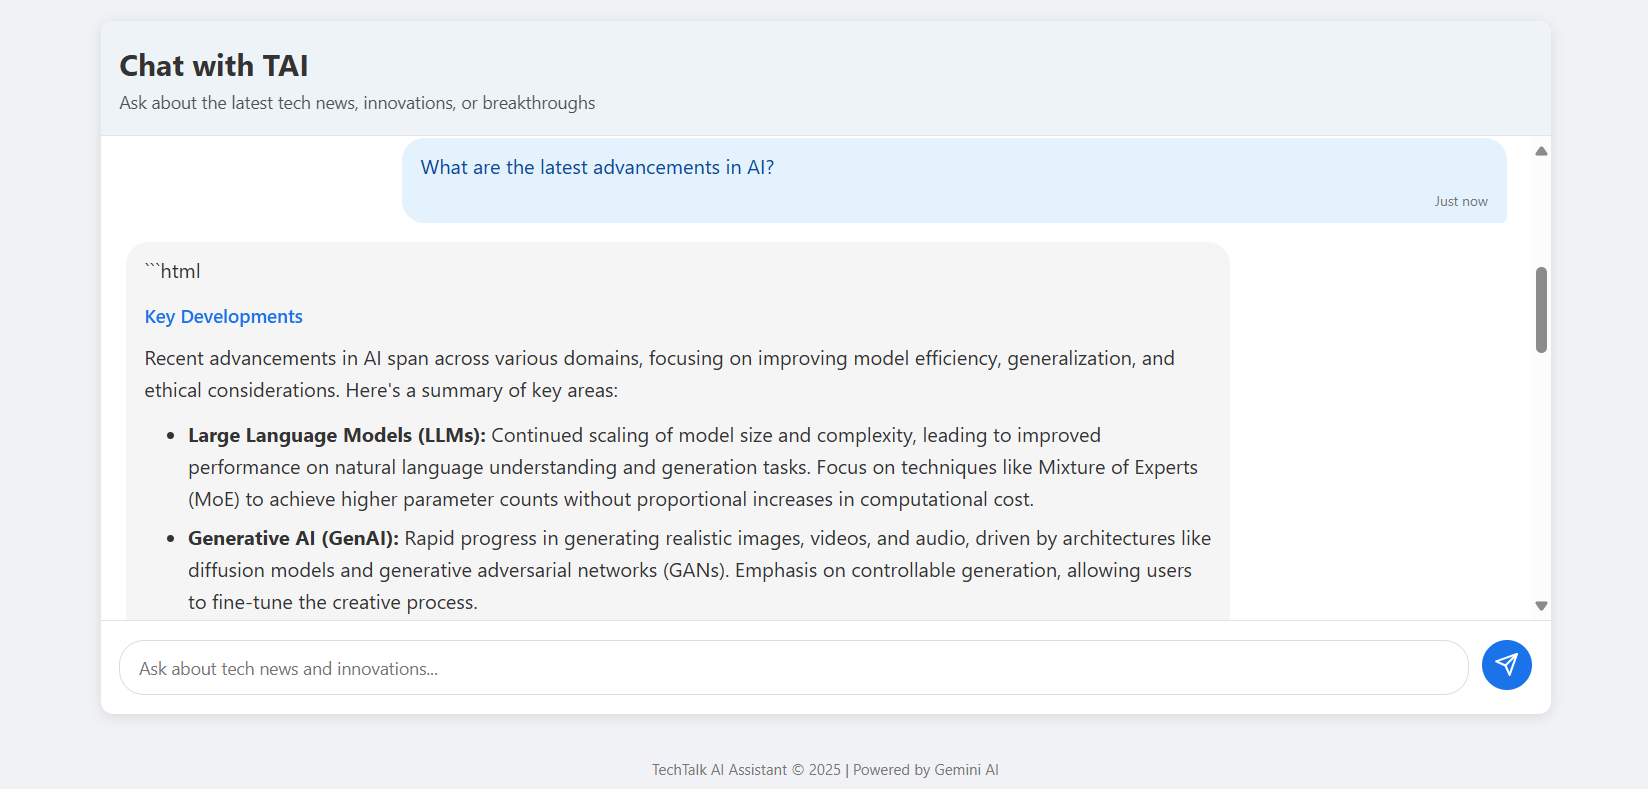Image resolution: width=1648 pixels, height=789 pixels.
Task: Click the '```html' text in the reply
Action: (x=172, y=271)
